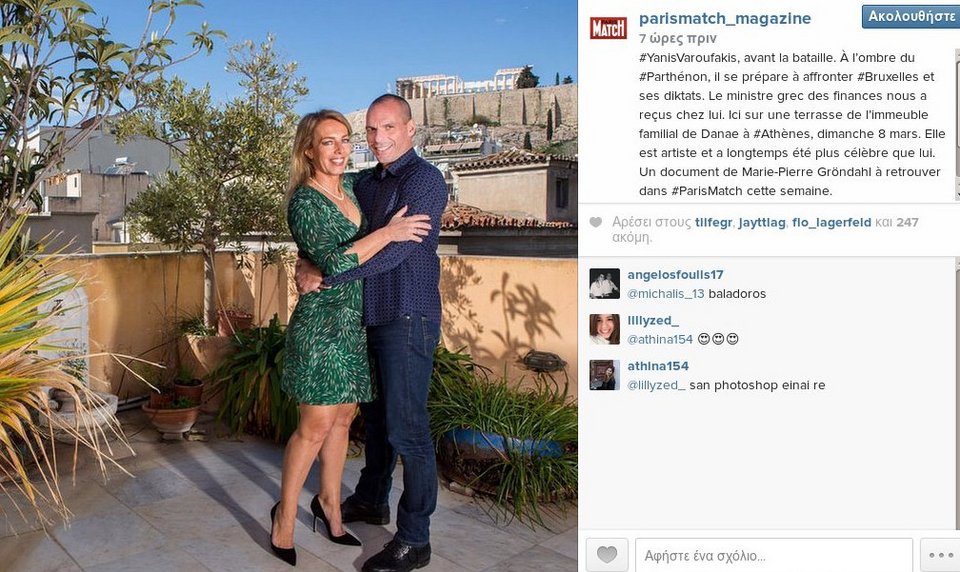Image resolution: width=960 pixels, height=572 pixels.
Task: Open the #ParisMatch hashtag link
Action: tap(708, 190)
